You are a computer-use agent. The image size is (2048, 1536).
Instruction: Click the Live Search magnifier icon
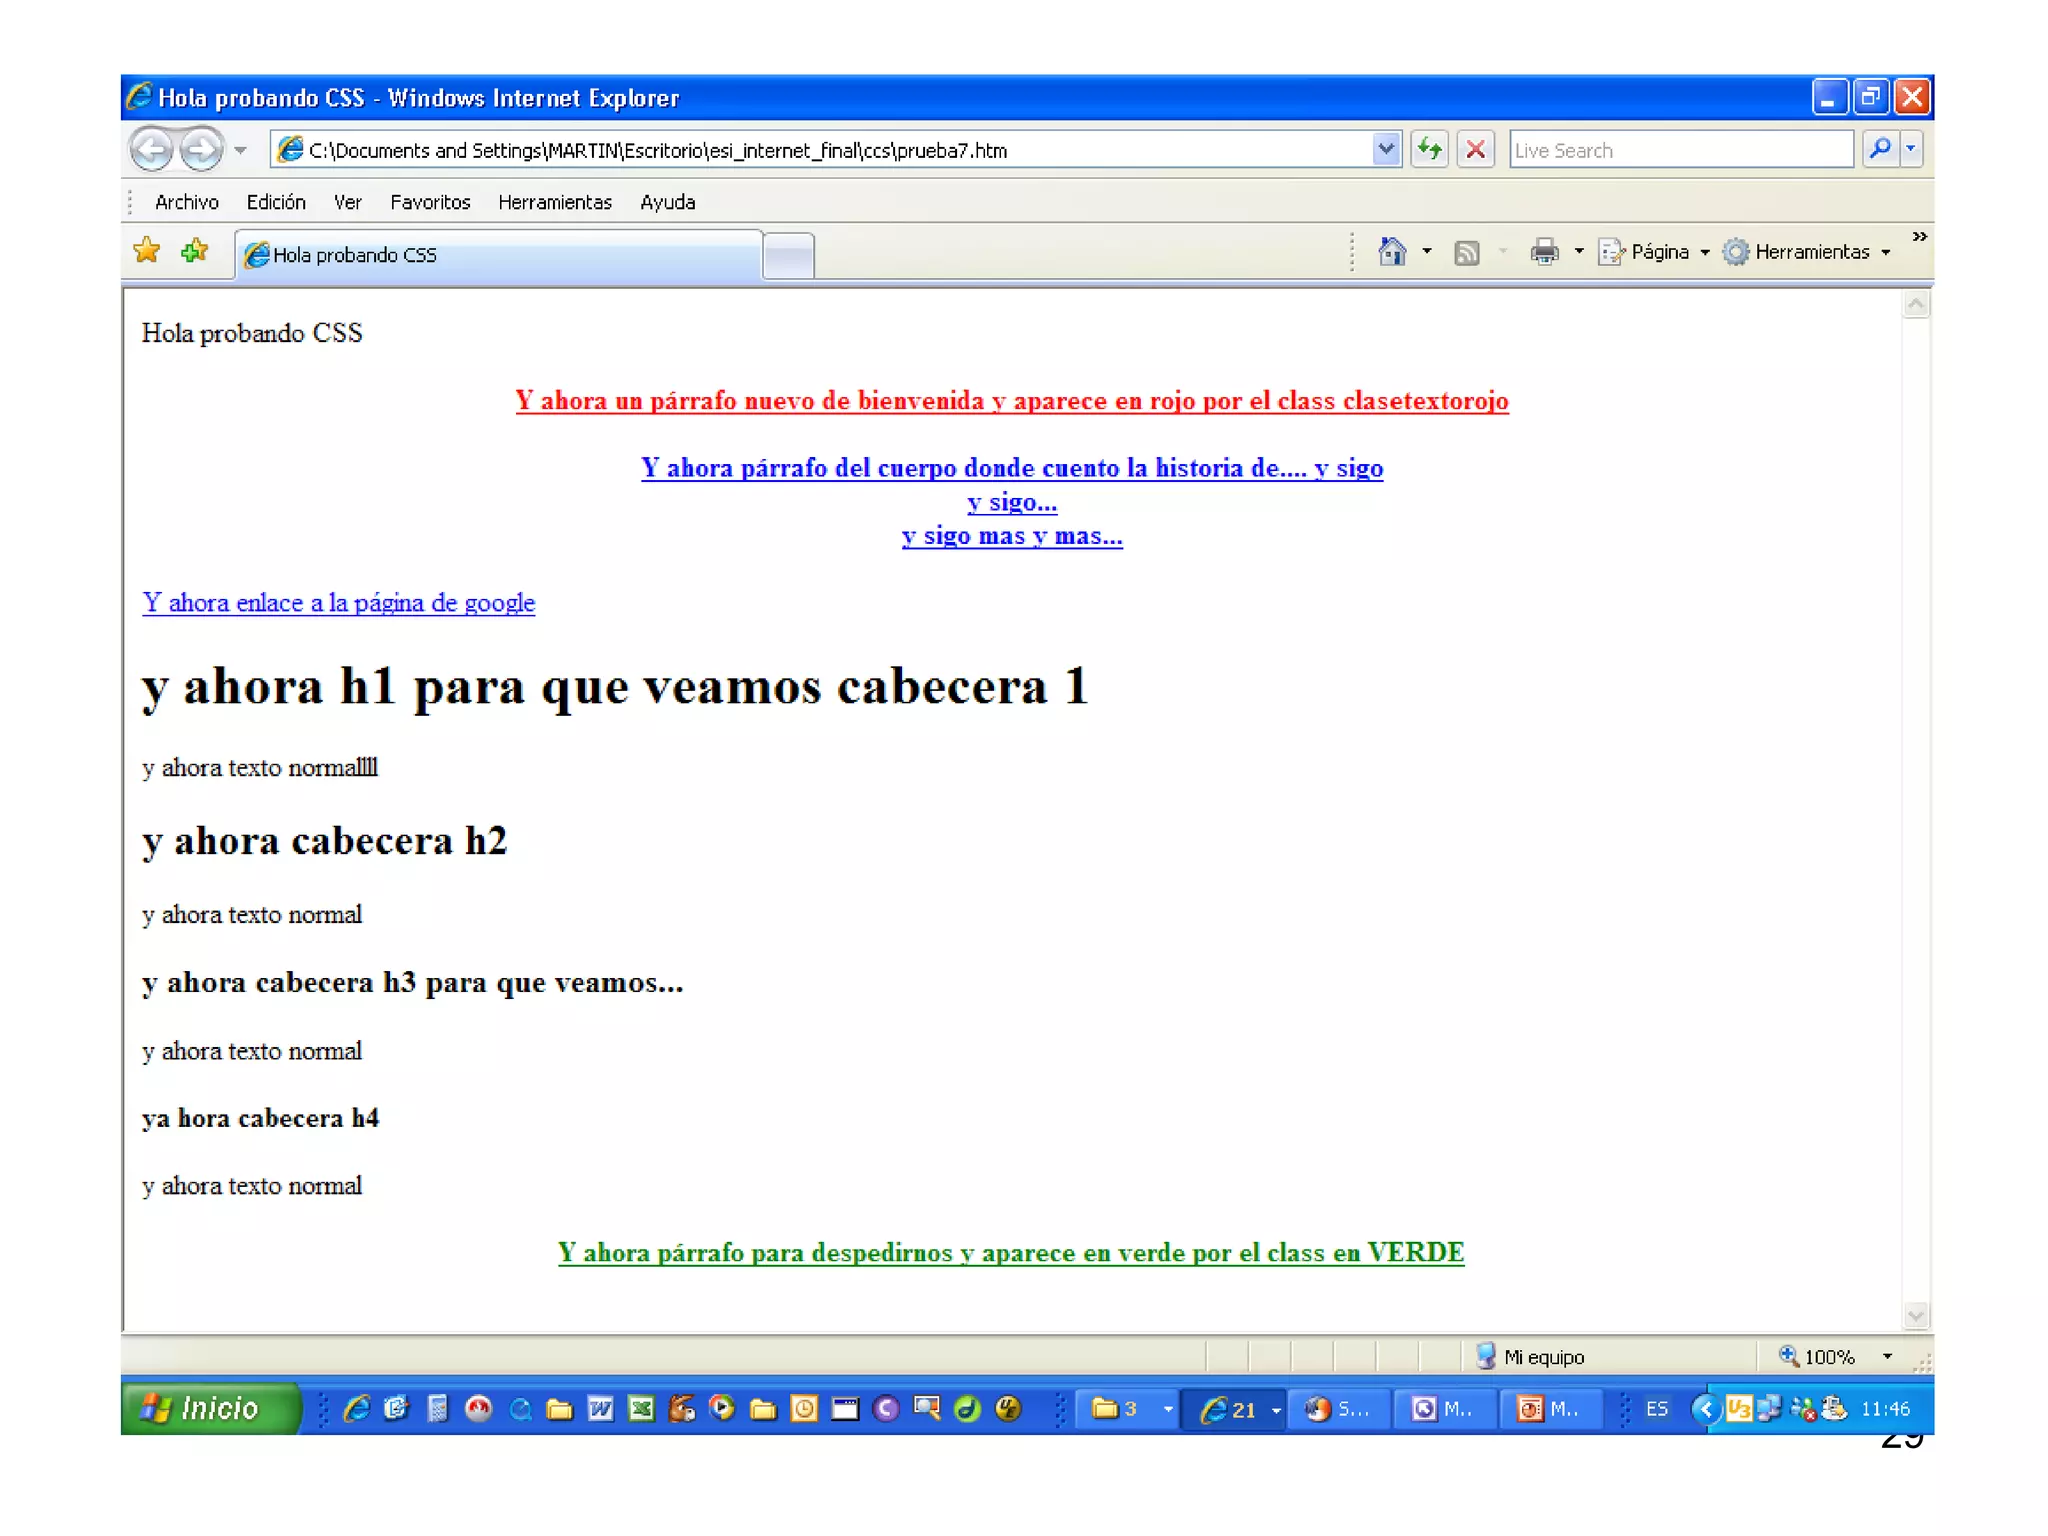tap(1879, 150)
